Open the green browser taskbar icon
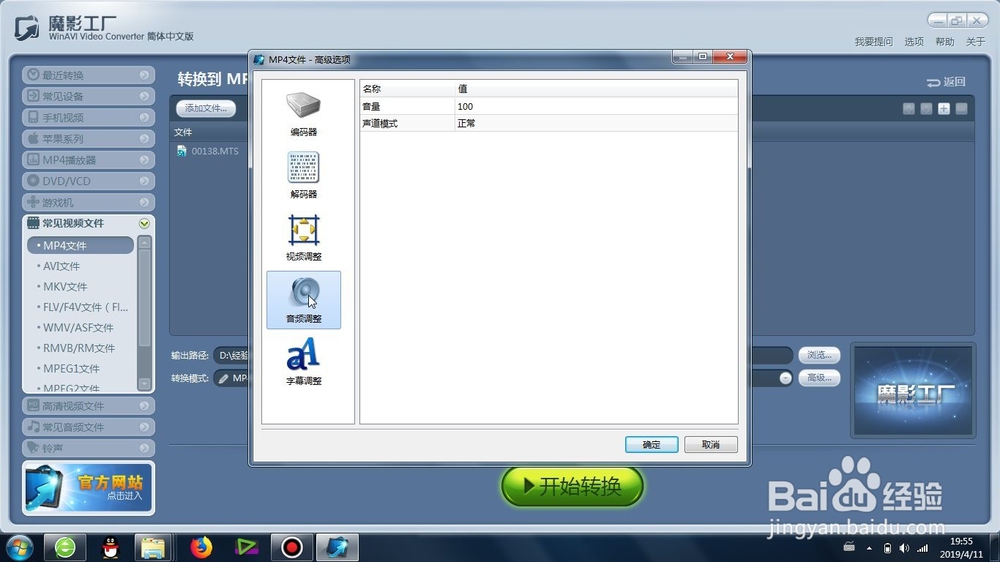 point(65,547)
